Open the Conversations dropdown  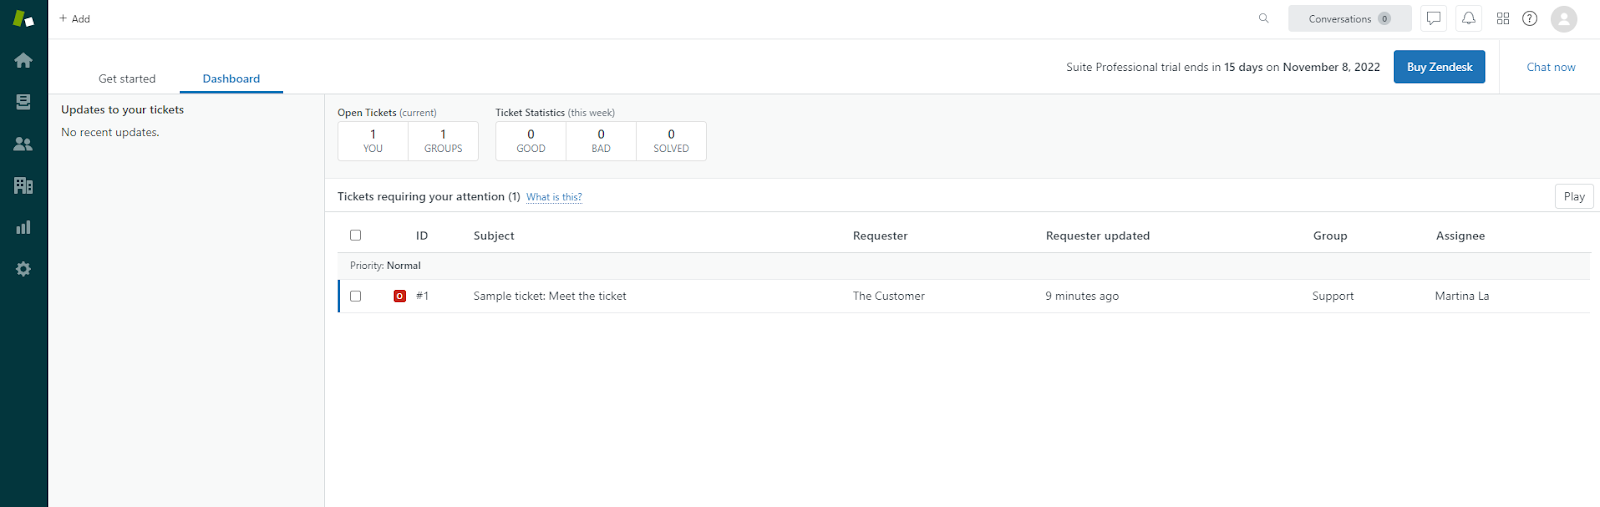click(x=1349, y=18)
